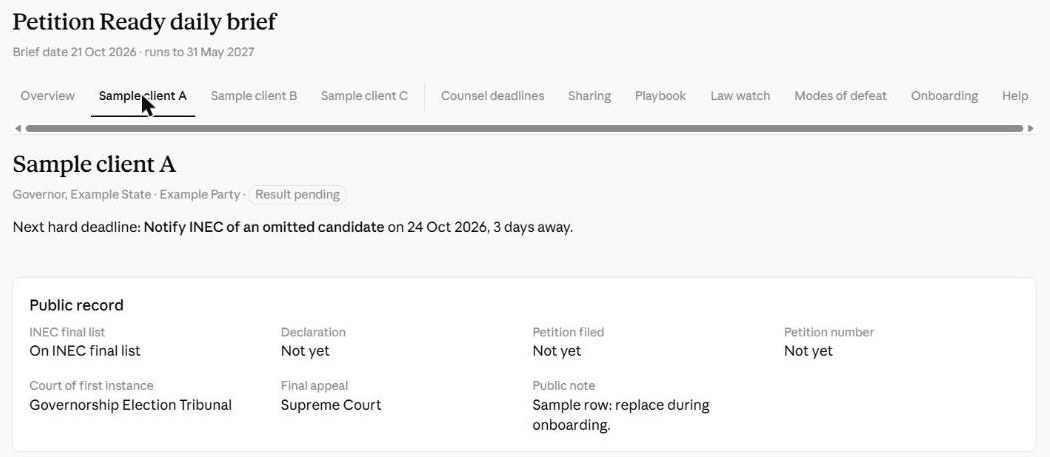
Task: Click 'Notify INEC of an omitted candidate' text
Action: [x=264, y=227]
